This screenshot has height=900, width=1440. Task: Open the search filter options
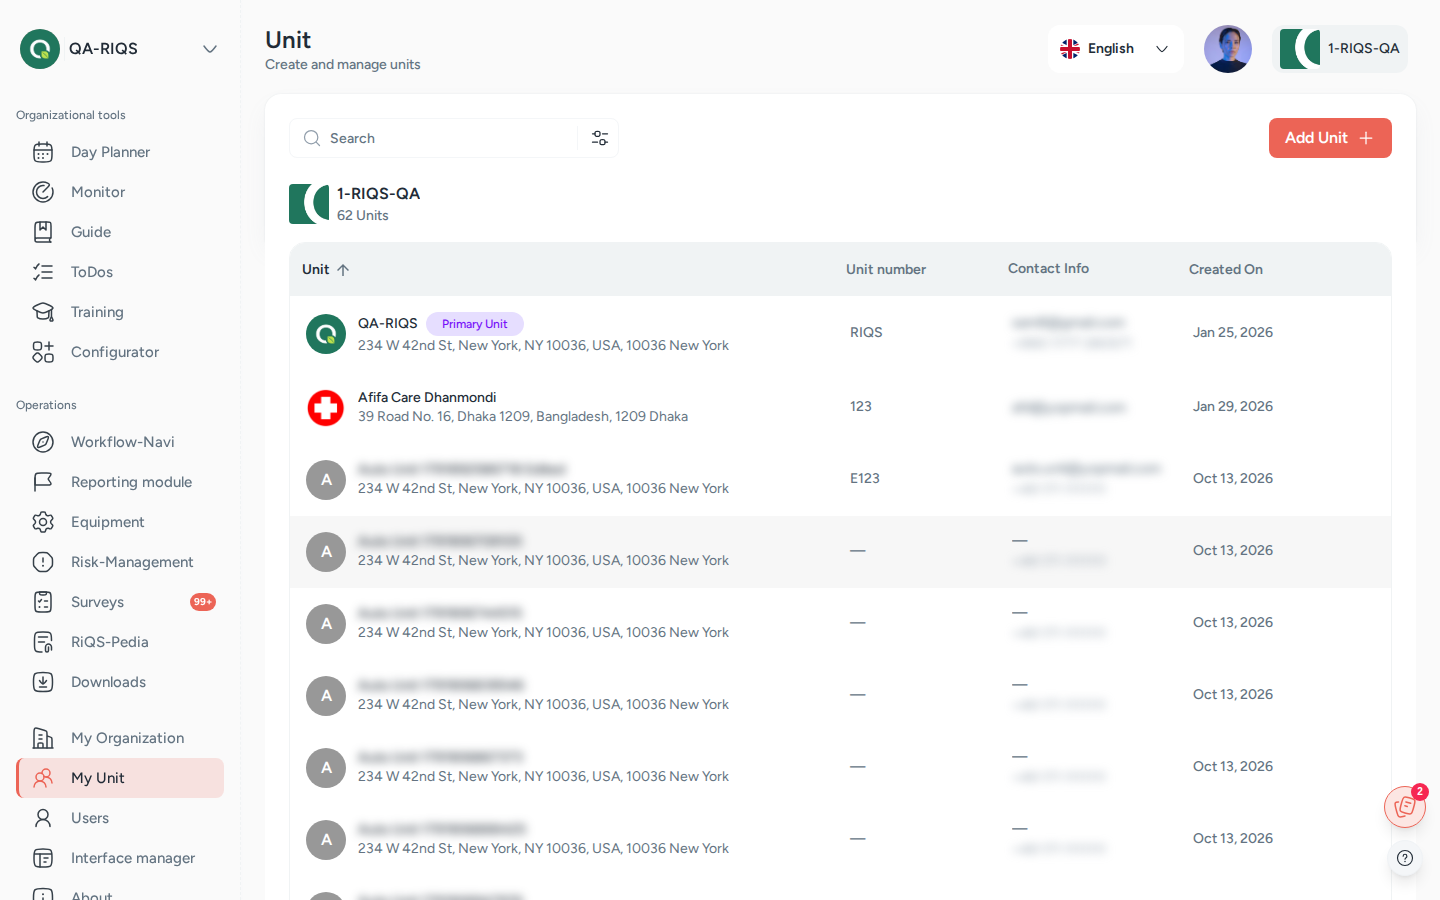tap(600, 138)
